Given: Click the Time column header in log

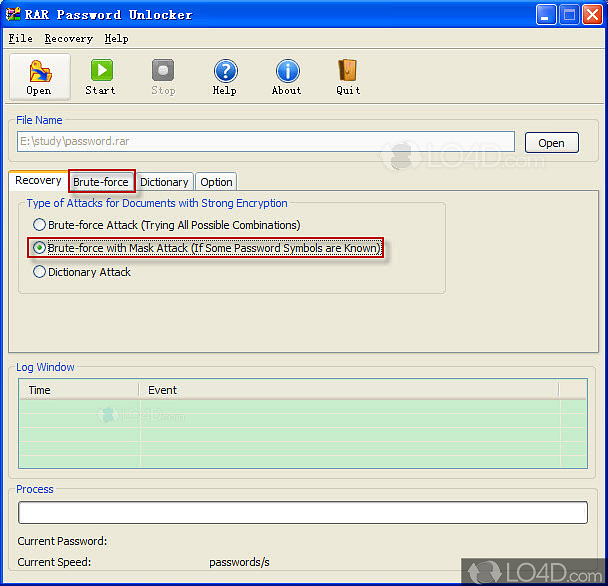Looking at the screenshot, I should point(79,390).
